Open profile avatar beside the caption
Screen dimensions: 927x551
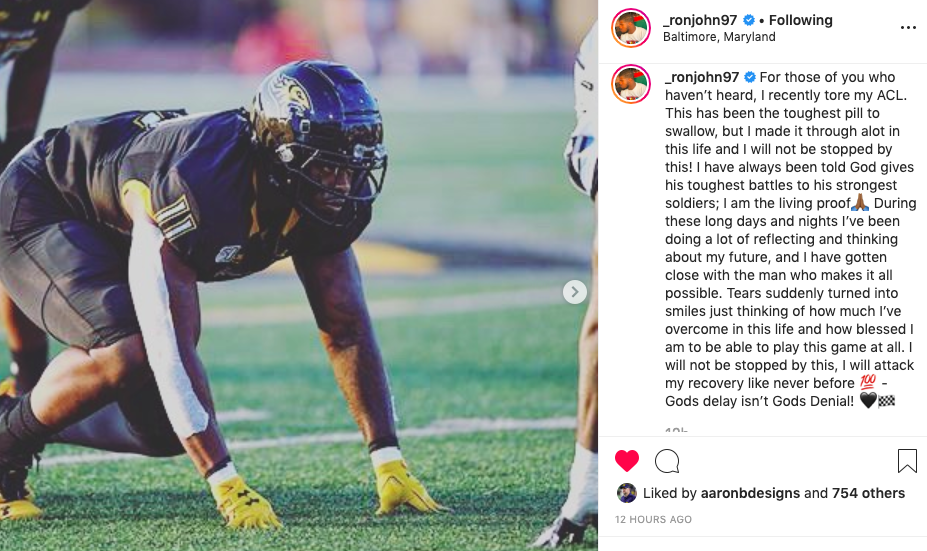click(x=631, y=85)
